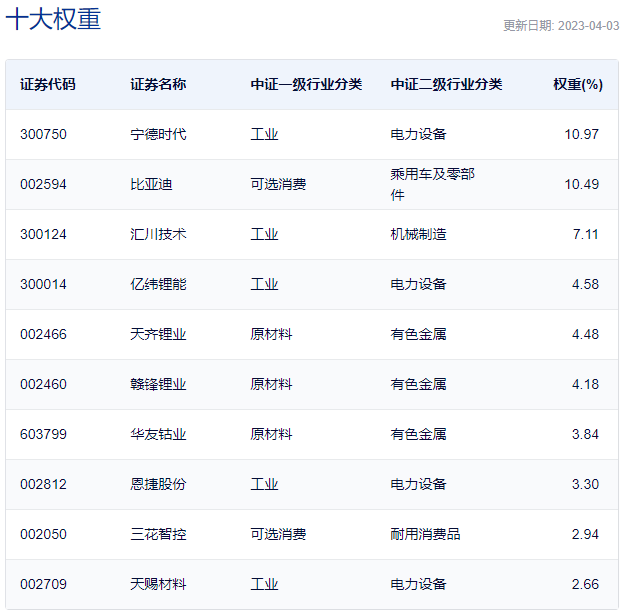Click 乘用车及零部件 industry cell

tap(432, 185)
